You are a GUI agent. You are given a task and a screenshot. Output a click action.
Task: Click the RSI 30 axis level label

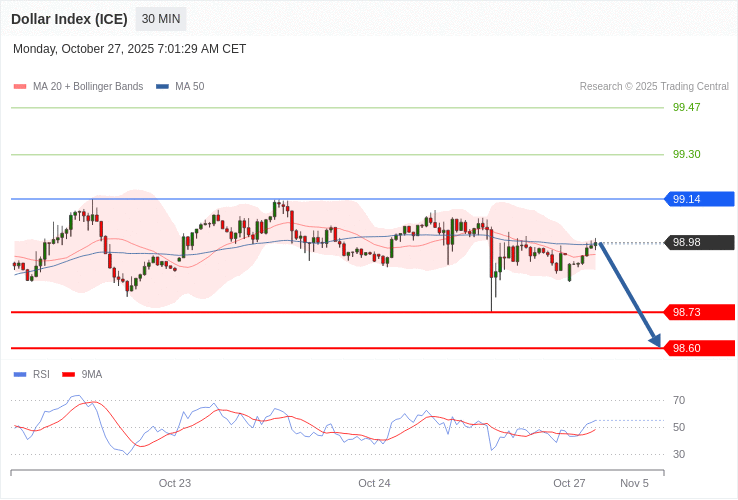[x=679, y=454]
